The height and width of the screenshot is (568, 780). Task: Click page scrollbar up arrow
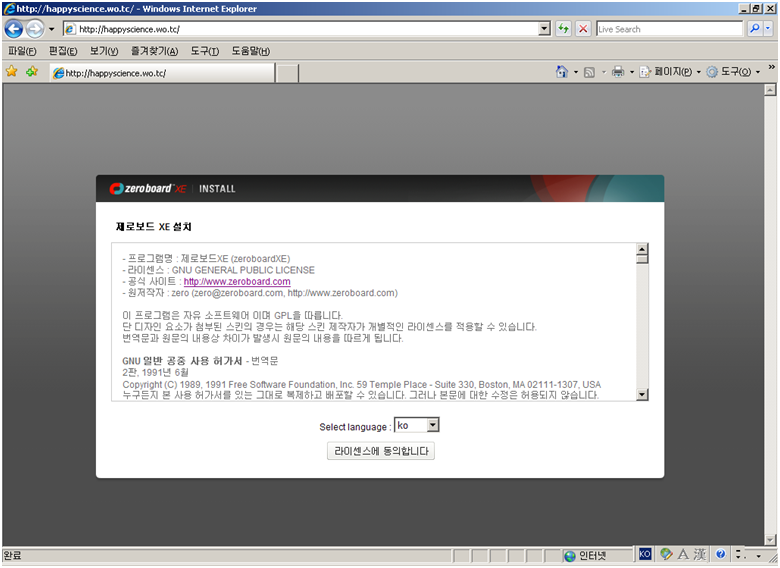[x=770, y=90]
